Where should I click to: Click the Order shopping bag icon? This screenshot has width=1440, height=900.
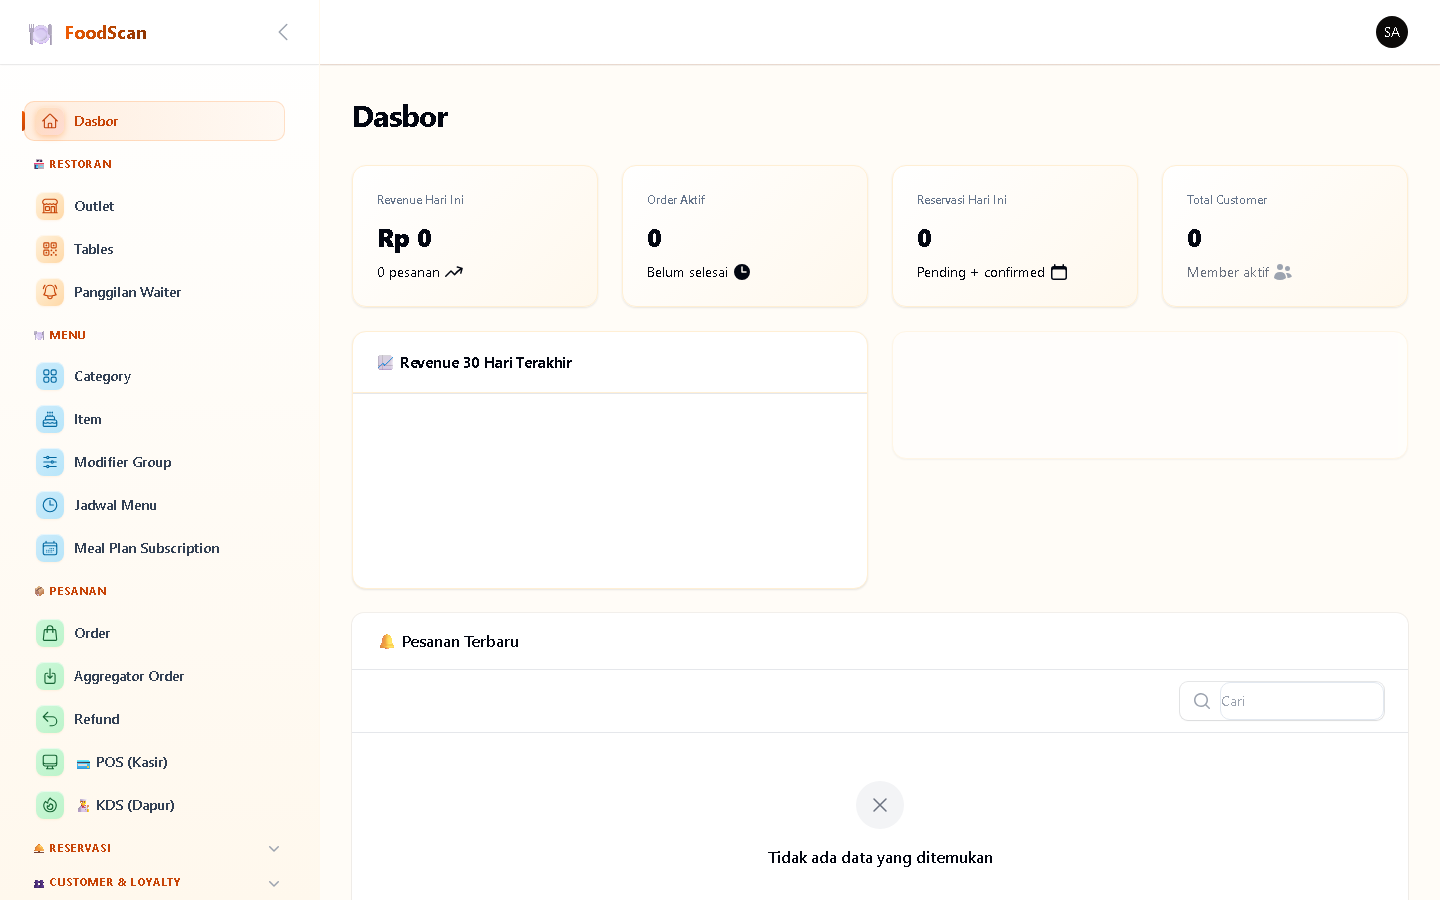click(50, 633)
